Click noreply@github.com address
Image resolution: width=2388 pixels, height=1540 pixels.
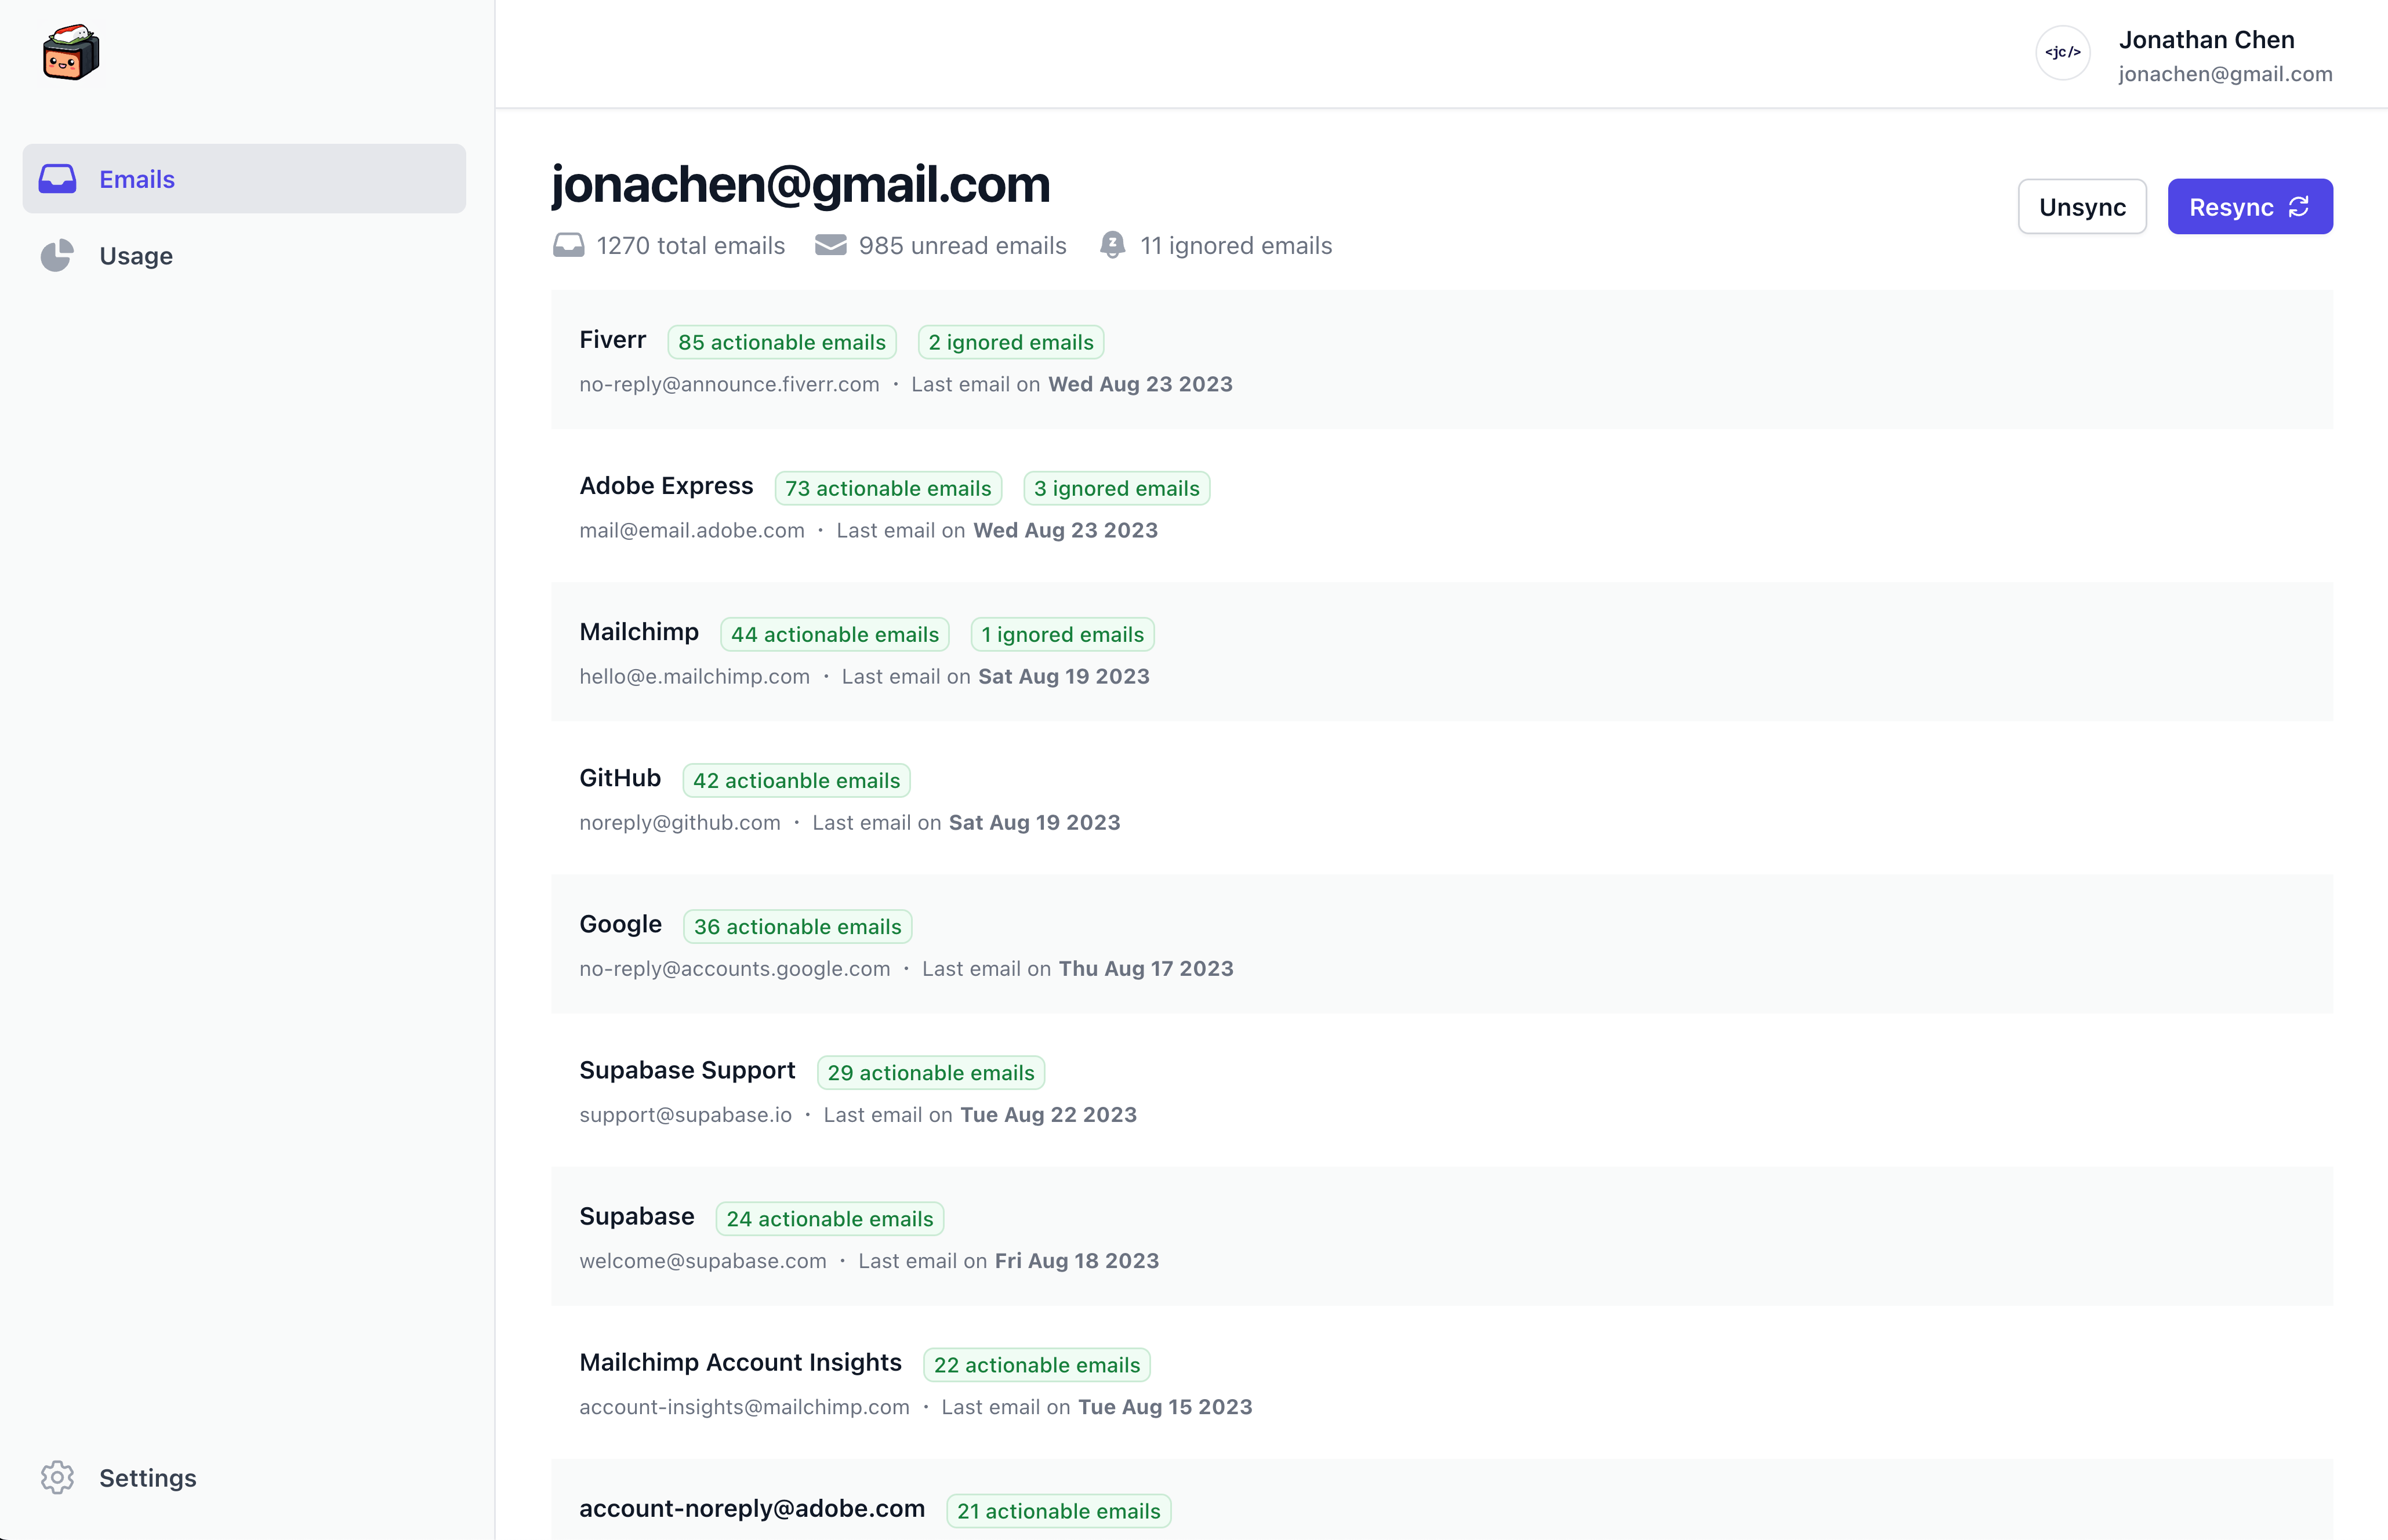click(680, 822)
